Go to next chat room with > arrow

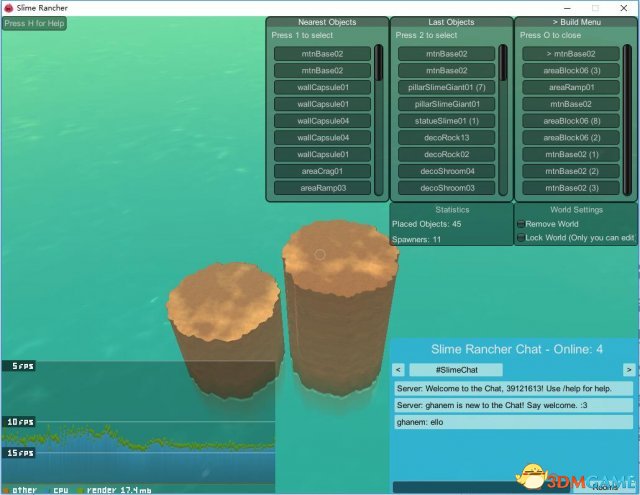pos(629,370)
